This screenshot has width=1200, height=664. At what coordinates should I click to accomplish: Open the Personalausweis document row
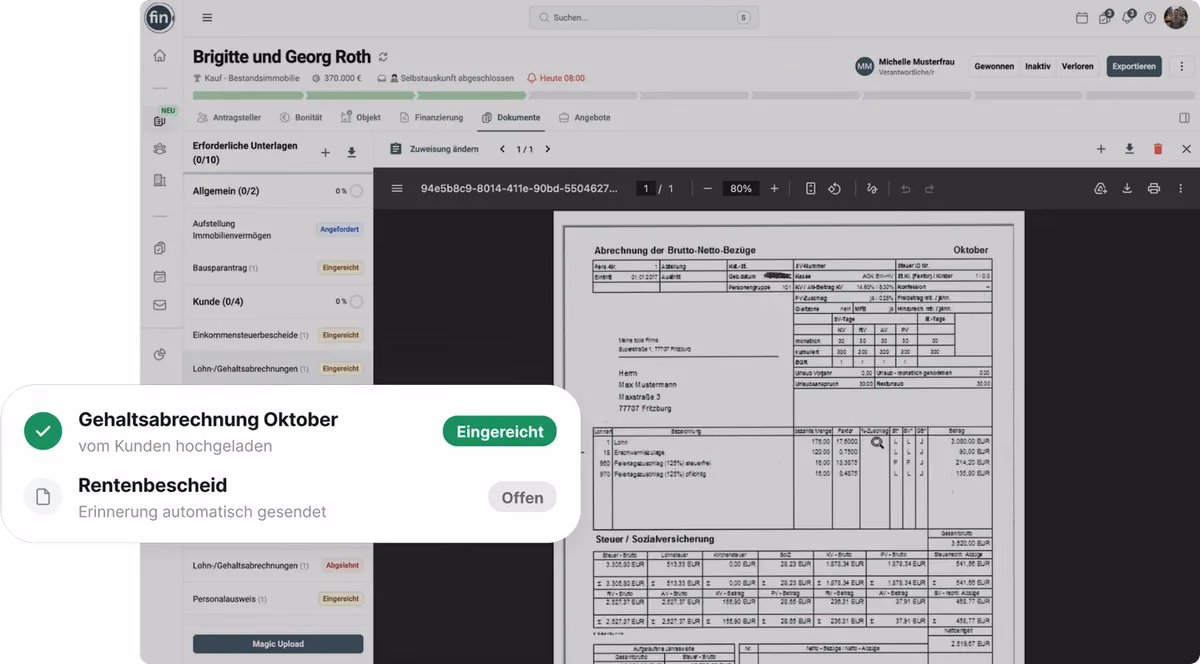click(x=278, y=599)
